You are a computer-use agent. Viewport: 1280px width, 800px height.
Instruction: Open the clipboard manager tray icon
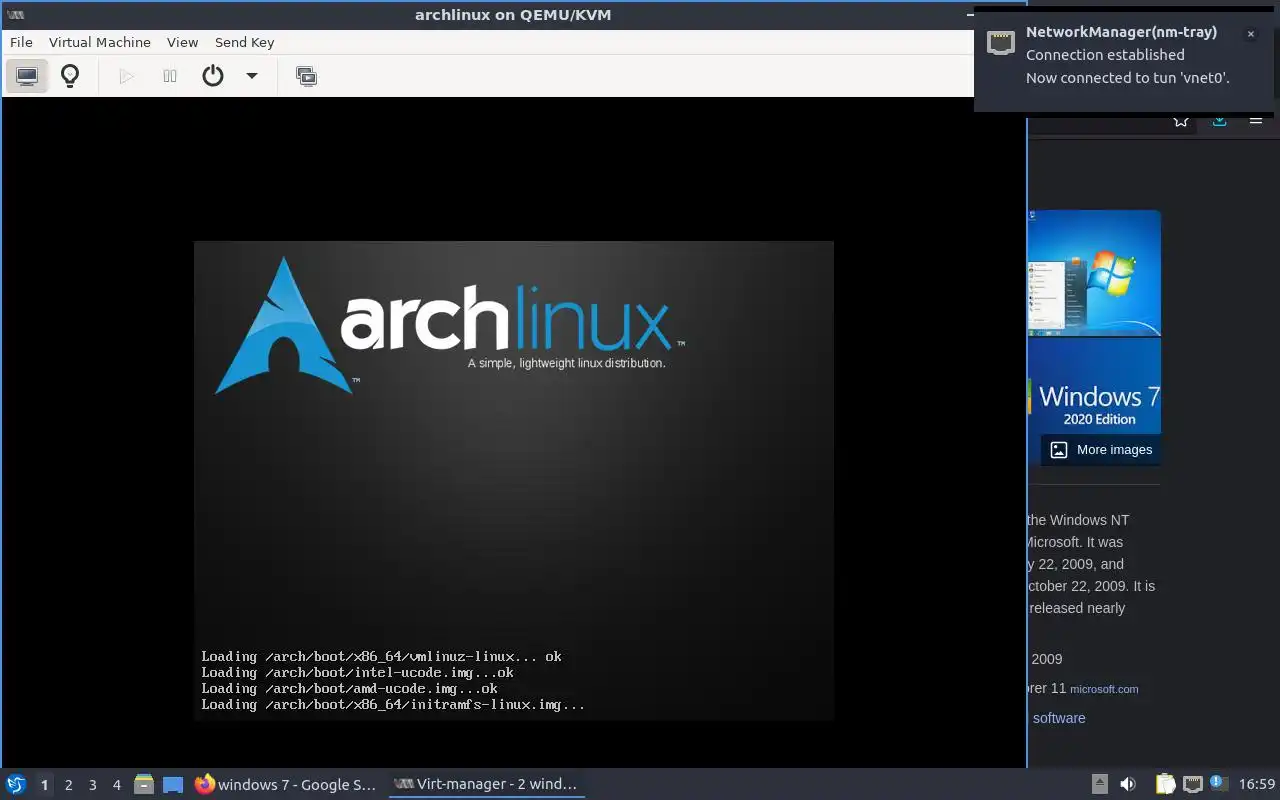[1165, 784]
